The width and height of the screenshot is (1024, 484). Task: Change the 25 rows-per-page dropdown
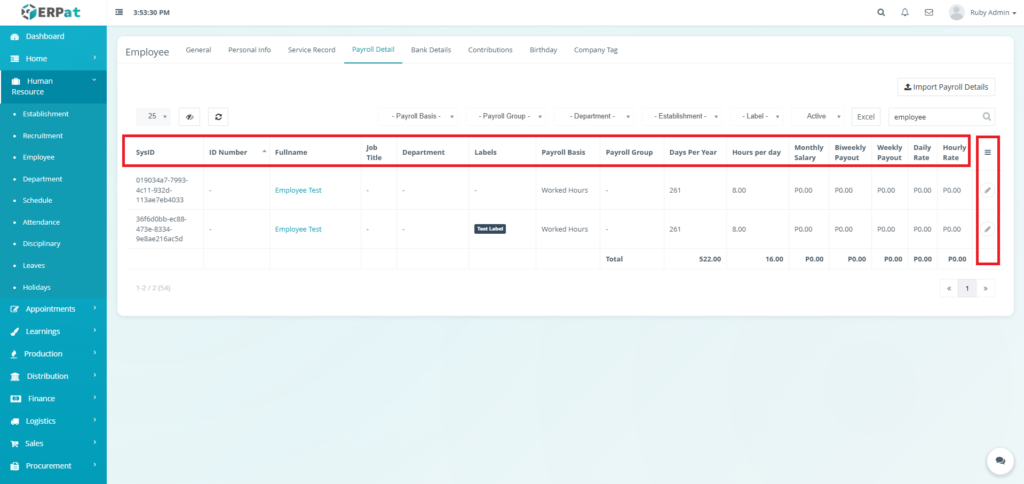tap(157, 116)
